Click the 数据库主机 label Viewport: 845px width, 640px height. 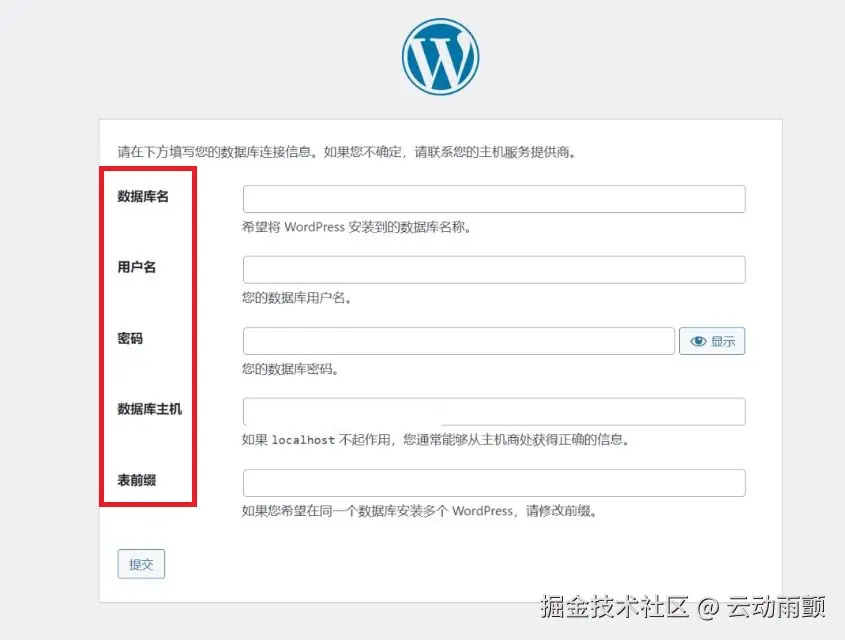click(x=149, y=409)
